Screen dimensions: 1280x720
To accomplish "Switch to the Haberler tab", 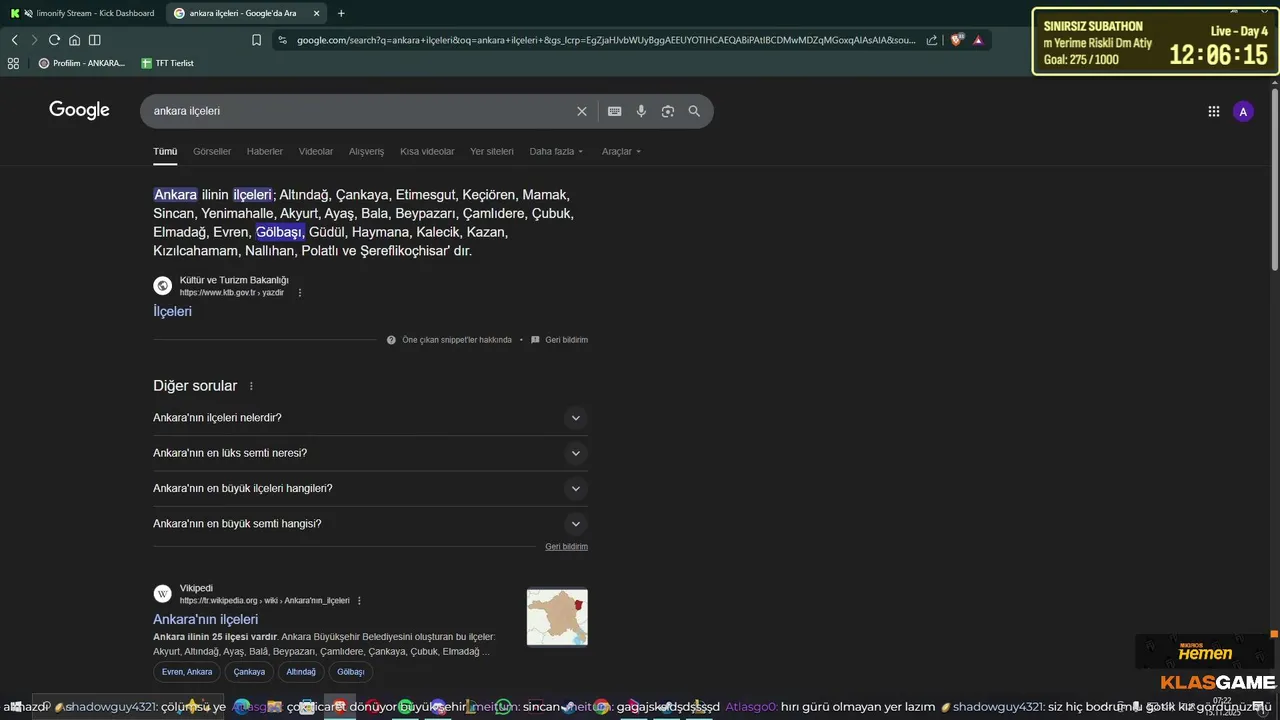I will click(265, 152).
